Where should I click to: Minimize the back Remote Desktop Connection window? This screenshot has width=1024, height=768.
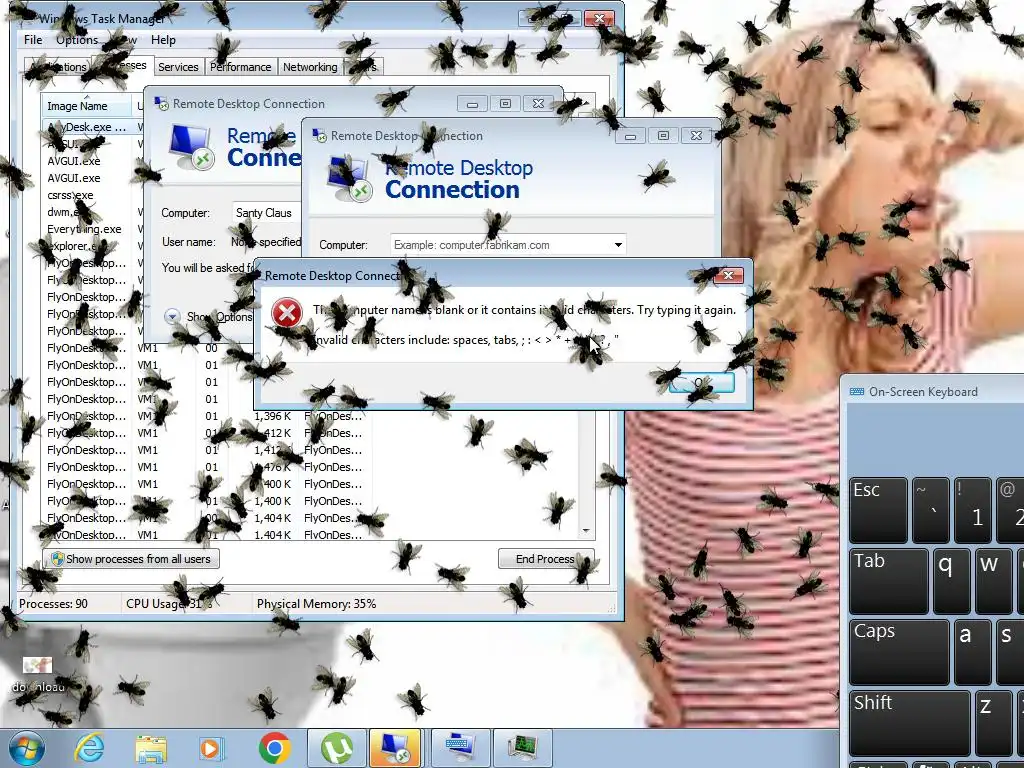472,104
